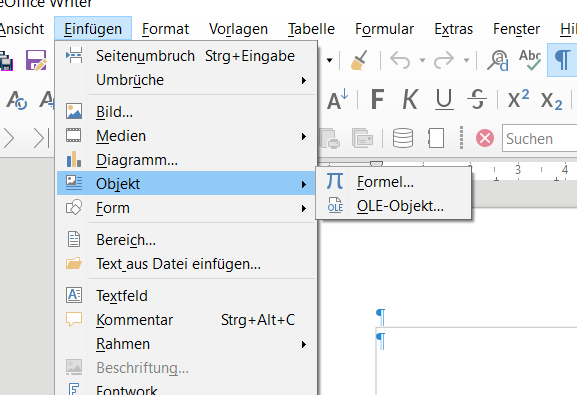
Task: Click the page outline icon beside the database icon
Action: point(436,138)
